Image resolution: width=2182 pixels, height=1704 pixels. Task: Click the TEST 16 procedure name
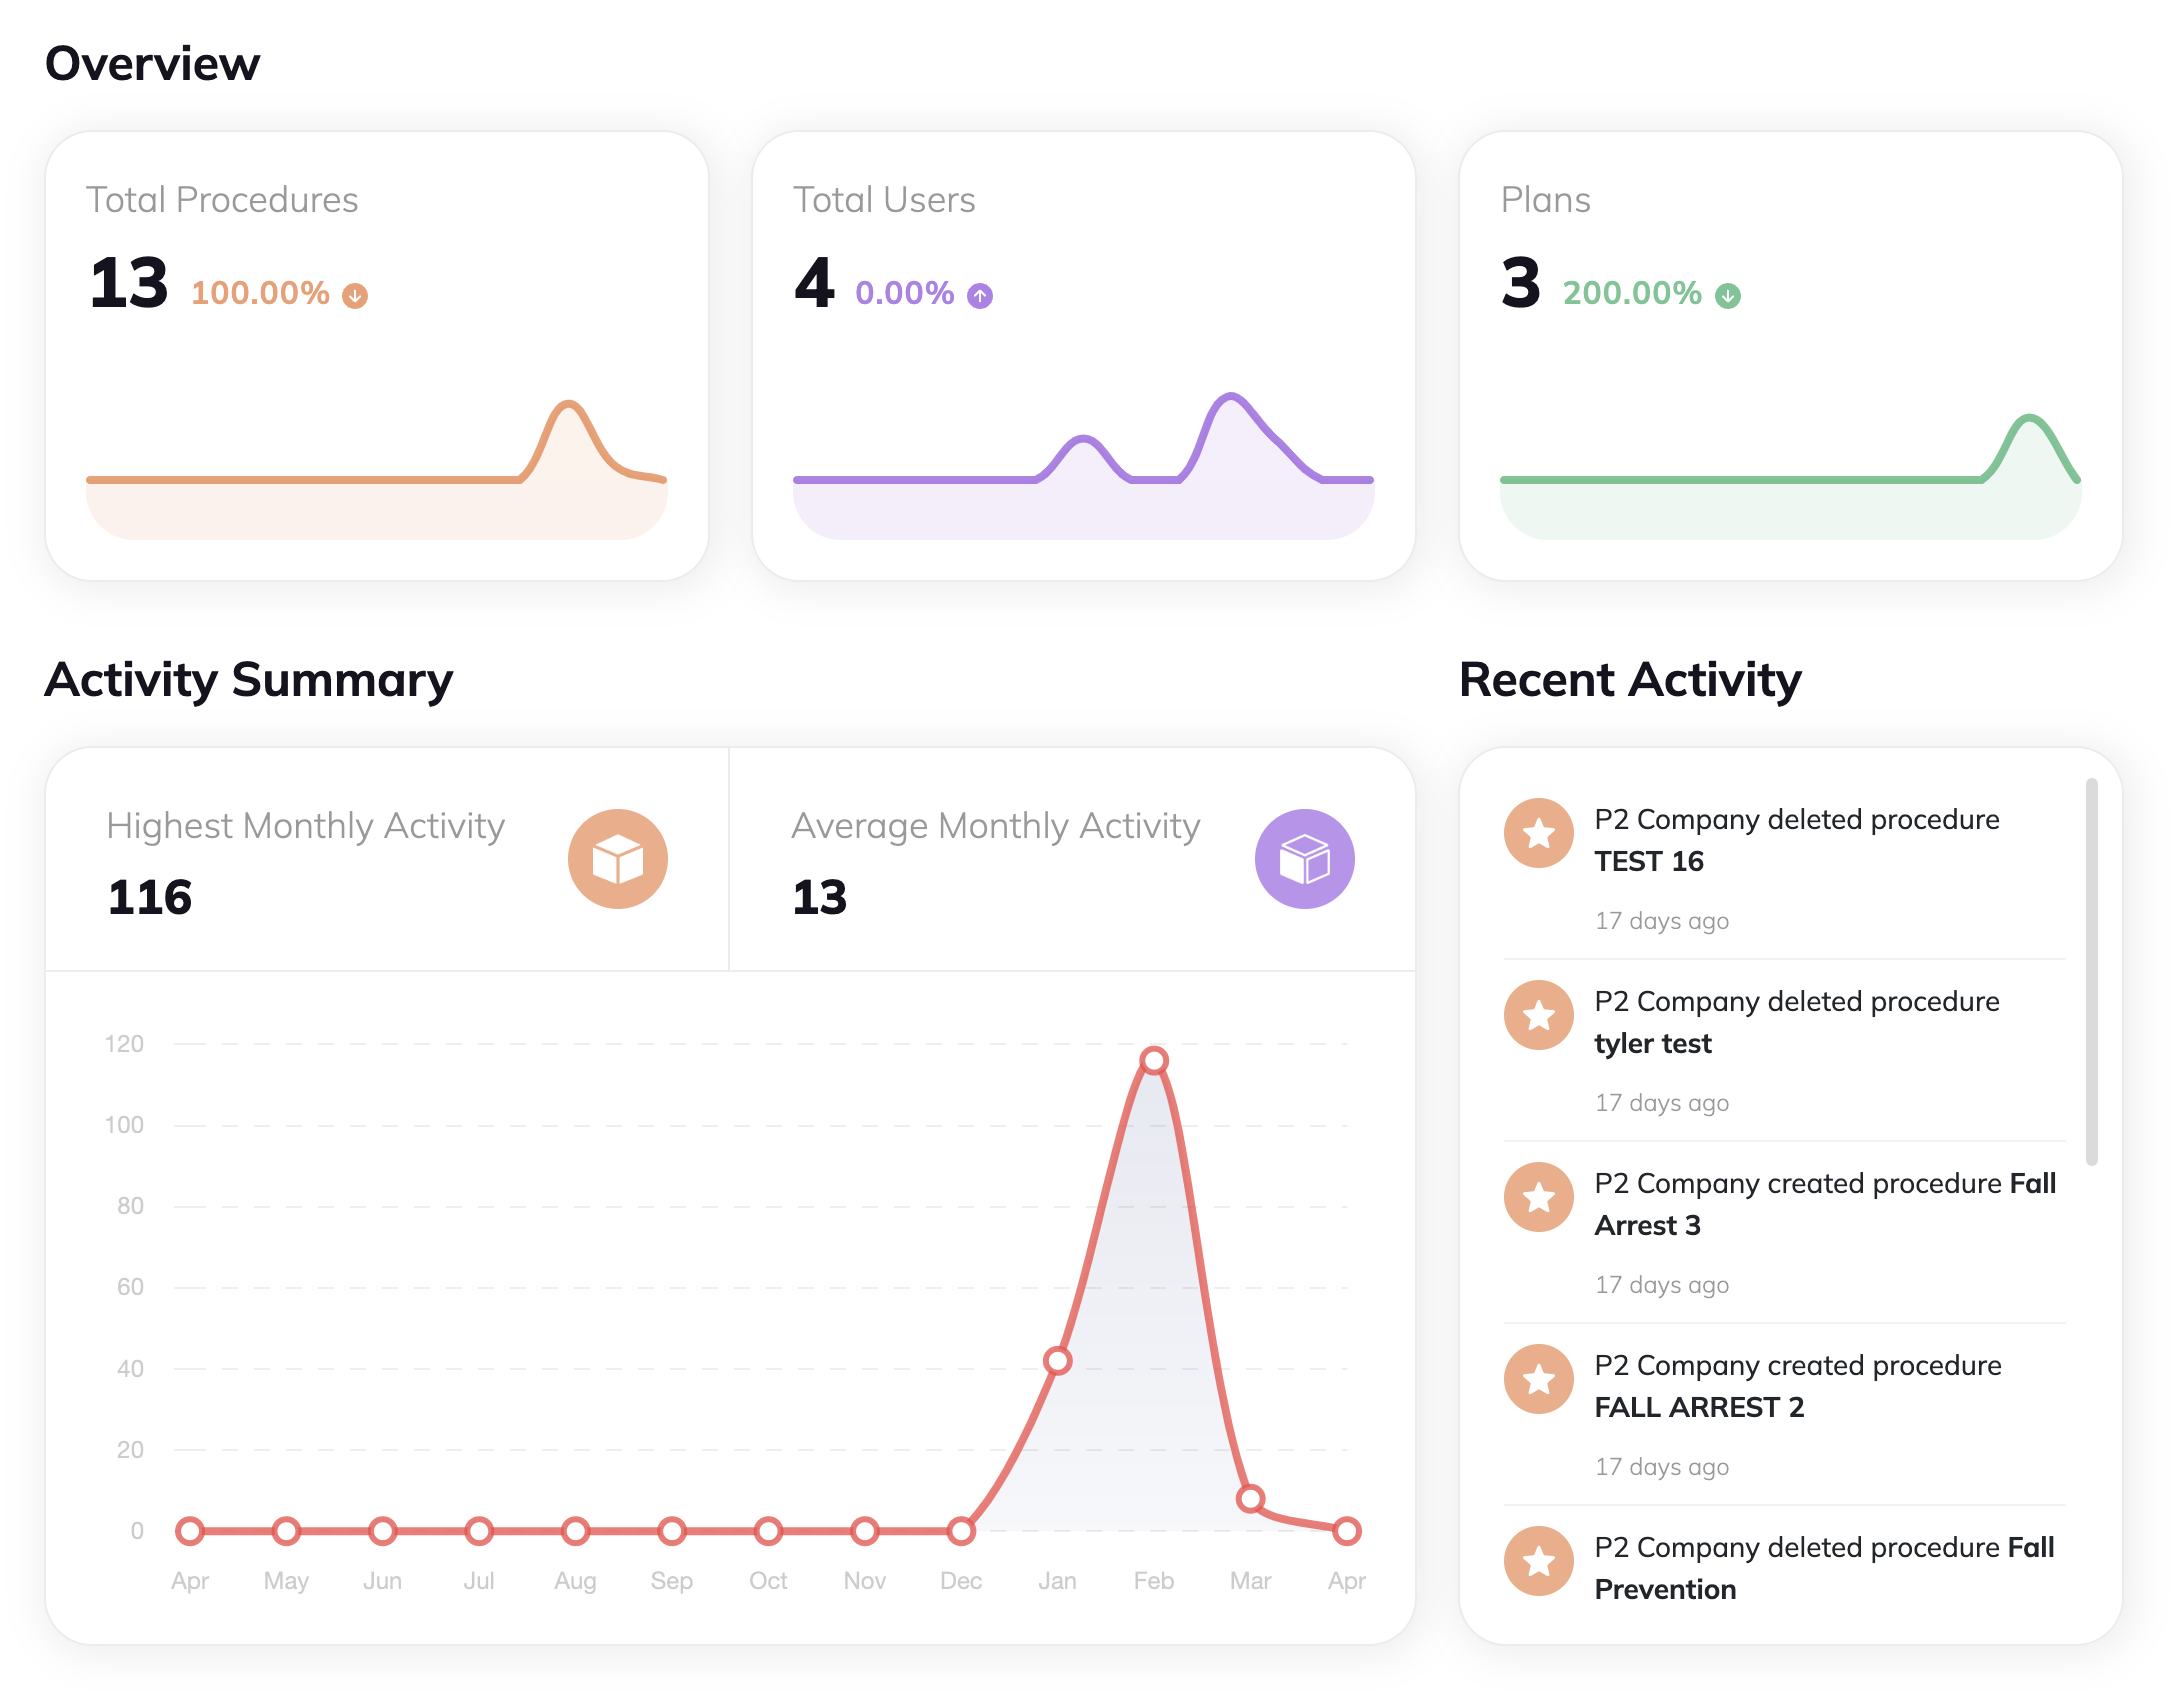[x=1649, y=861]
